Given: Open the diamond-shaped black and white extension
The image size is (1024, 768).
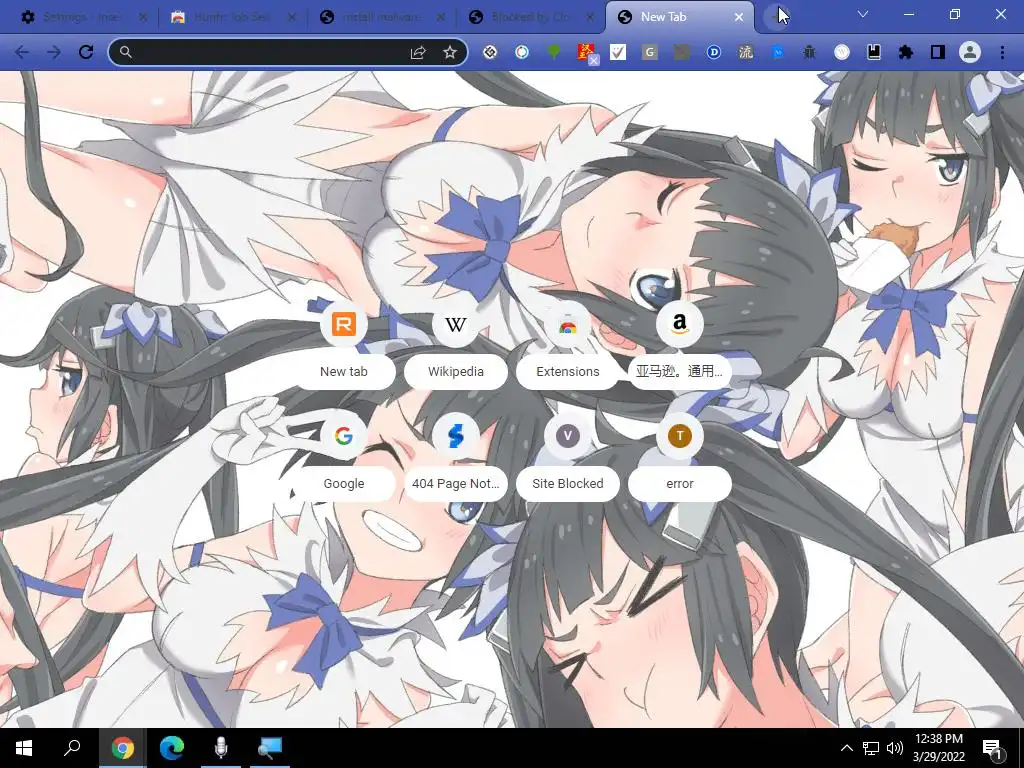Looking at the screenshot, I should click(490, 52).
